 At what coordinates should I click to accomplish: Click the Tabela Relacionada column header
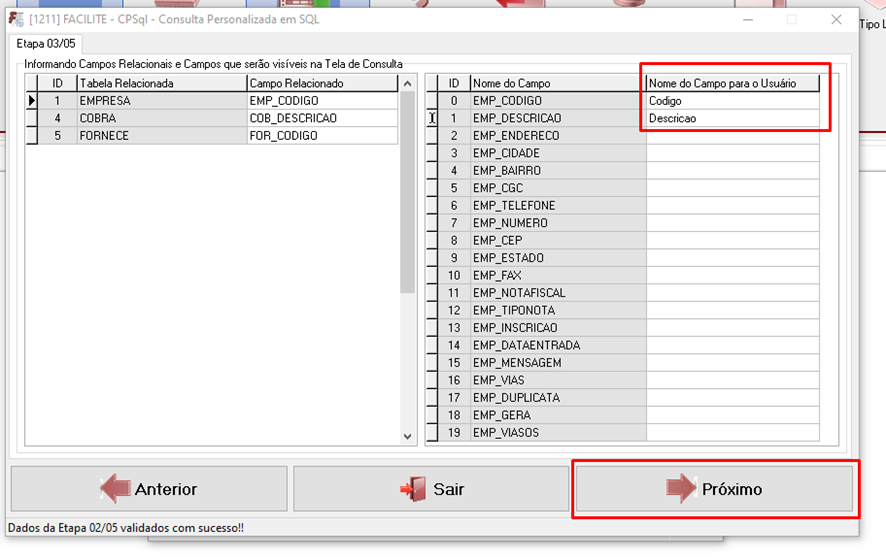tap(161, 83)
